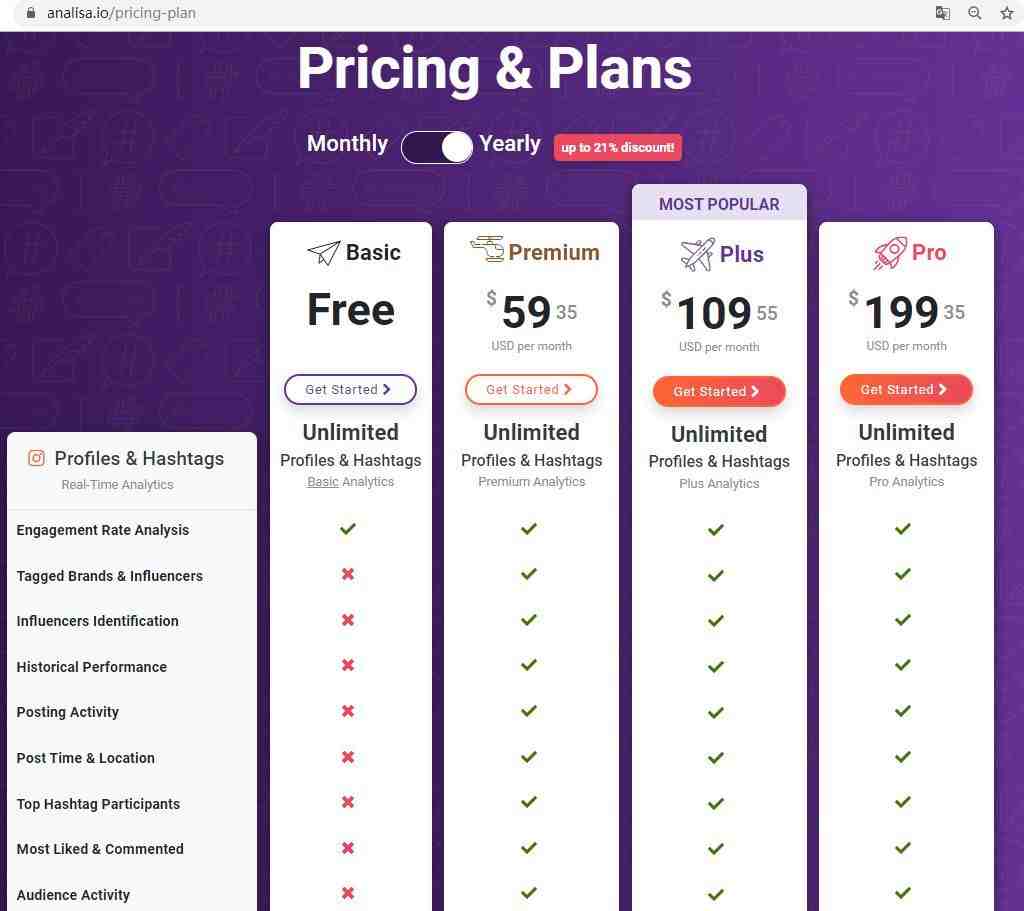Click the underlined Basic Analytics link
The width and height of the screenshot is (1024, 911).
351,482
